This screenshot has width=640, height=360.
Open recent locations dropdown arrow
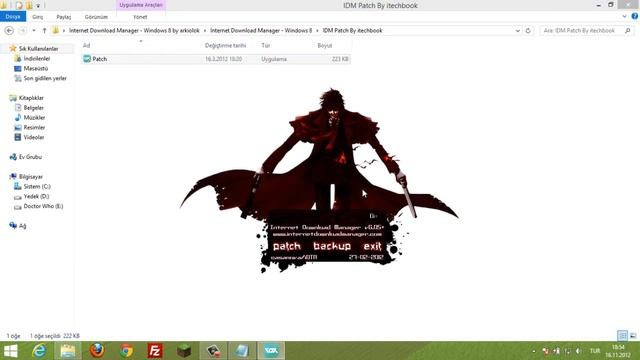[34, 31]
